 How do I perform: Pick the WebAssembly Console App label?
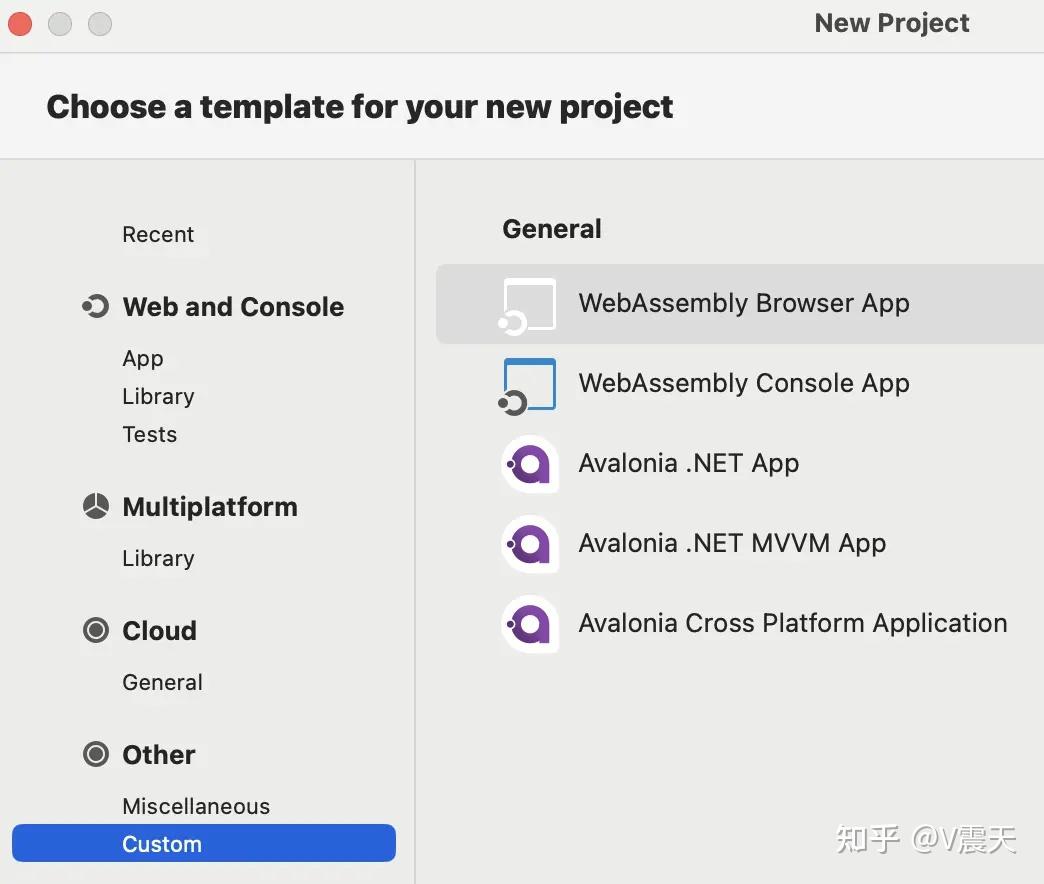[744, 384]
